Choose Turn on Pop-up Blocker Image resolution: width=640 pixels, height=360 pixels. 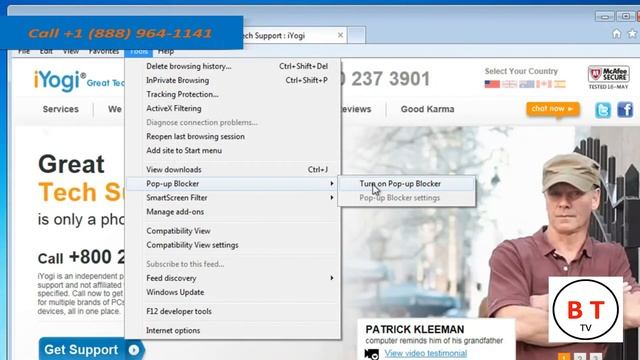point(407,184)
